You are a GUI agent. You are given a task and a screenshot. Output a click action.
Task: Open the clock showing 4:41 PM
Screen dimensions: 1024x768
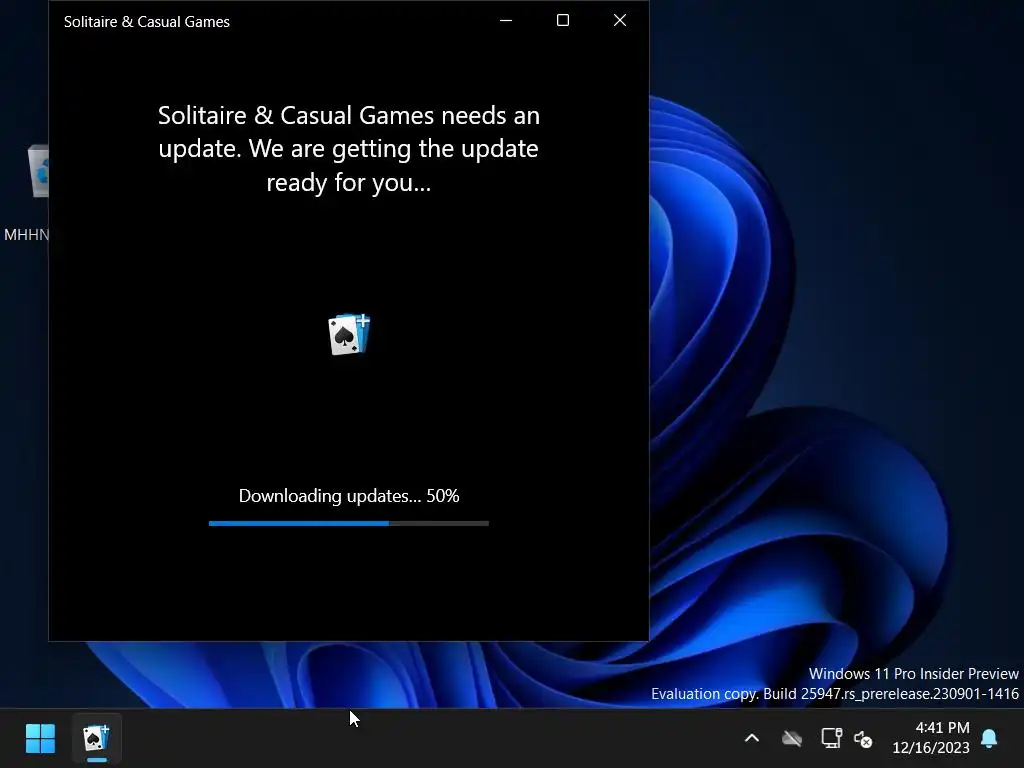[931, 737]
